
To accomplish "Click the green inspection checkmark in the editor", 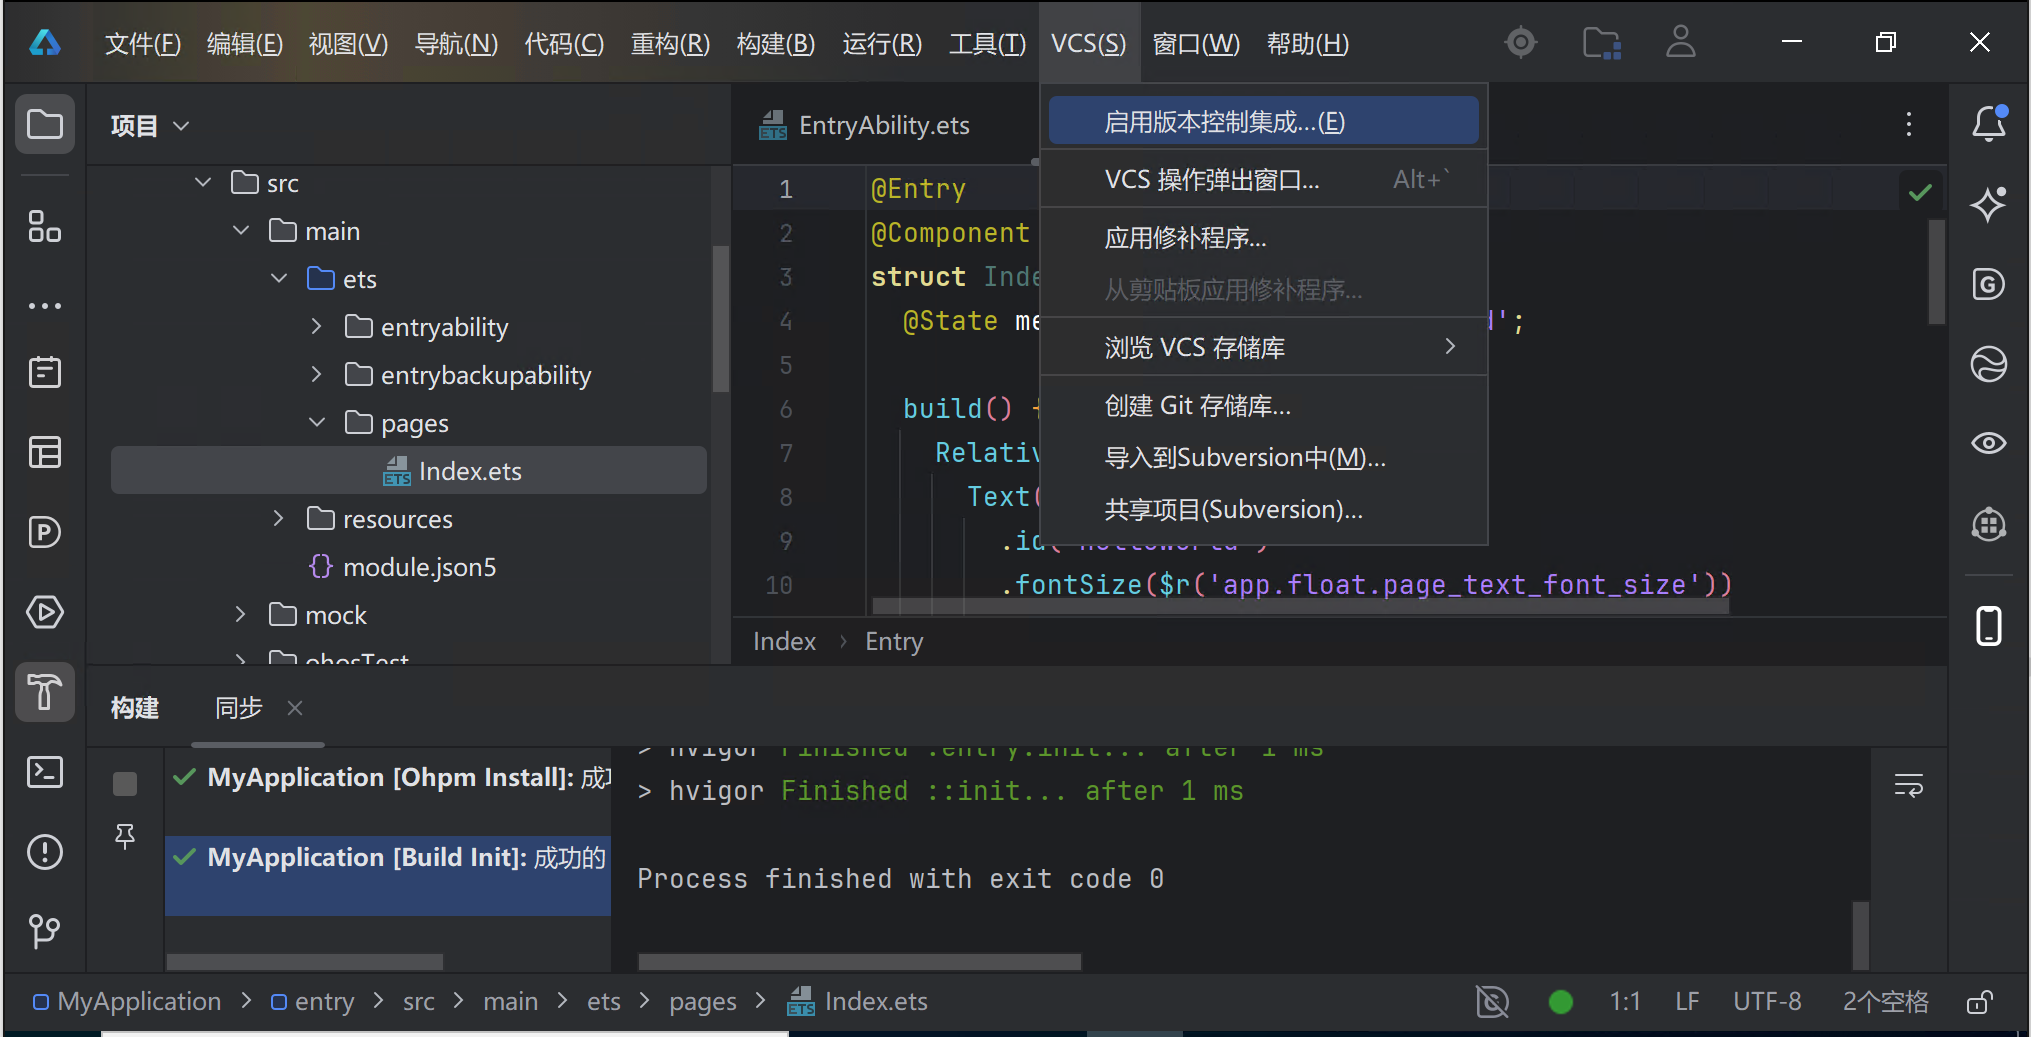I will pyautogui.click(x=1920, y=192).
